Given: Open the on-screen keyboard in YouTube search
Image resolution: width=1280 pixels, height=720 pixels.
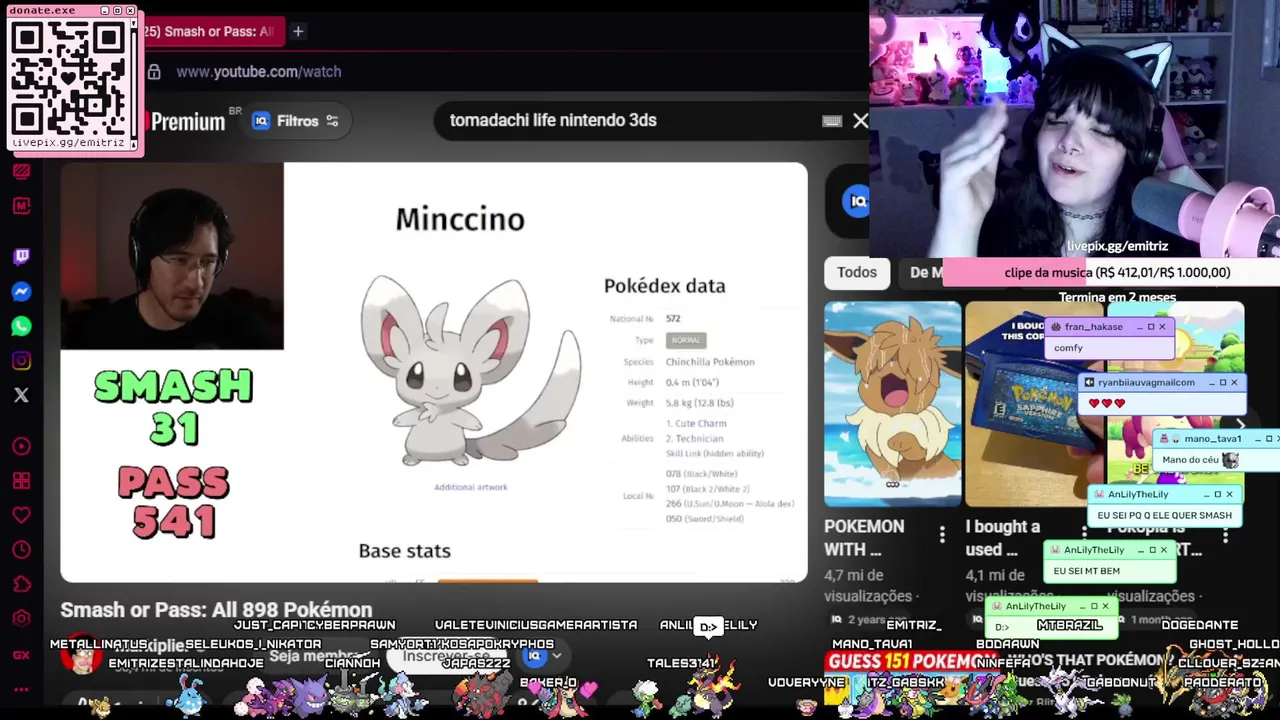Looking at the screenshot, I should (832, 121).
